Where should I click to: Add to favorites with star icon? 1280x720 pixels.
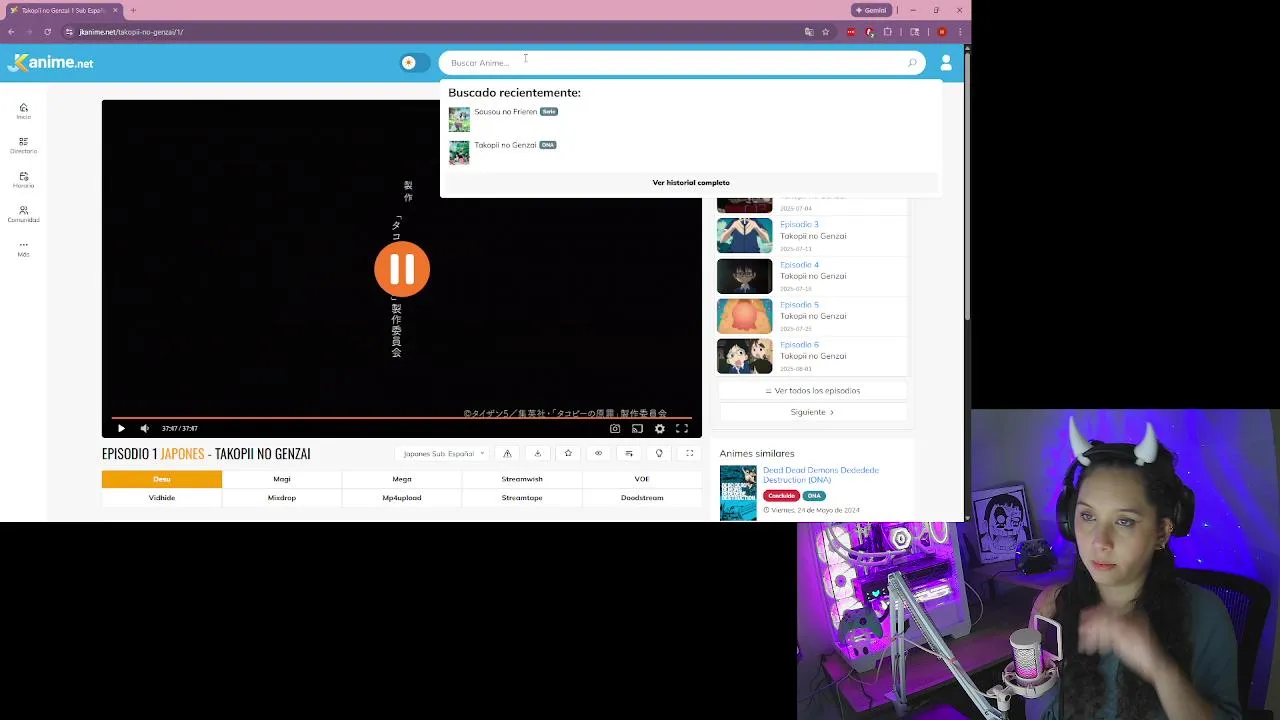[568, 454]
